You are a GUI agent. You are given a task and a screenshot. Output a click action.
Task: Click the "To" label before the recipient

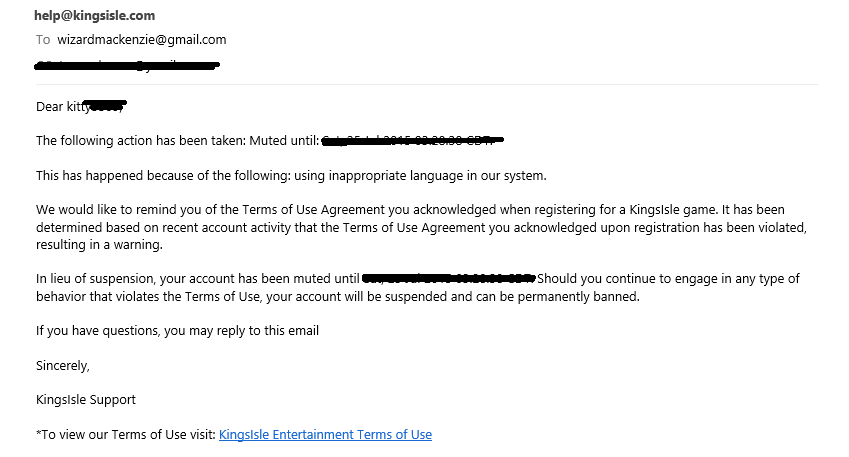point(43,40)
